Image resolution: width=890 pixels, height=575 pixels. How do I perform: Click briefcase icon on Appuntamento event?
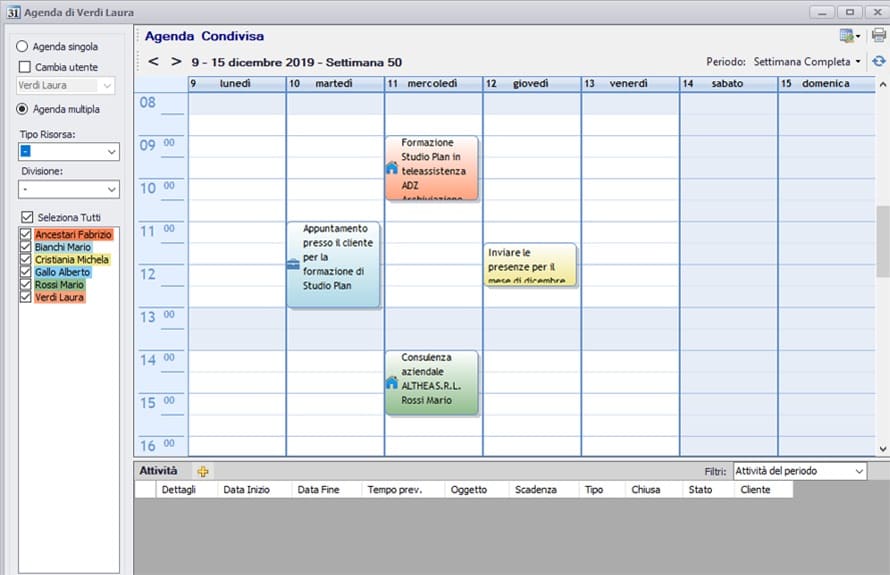coord(293,264)
